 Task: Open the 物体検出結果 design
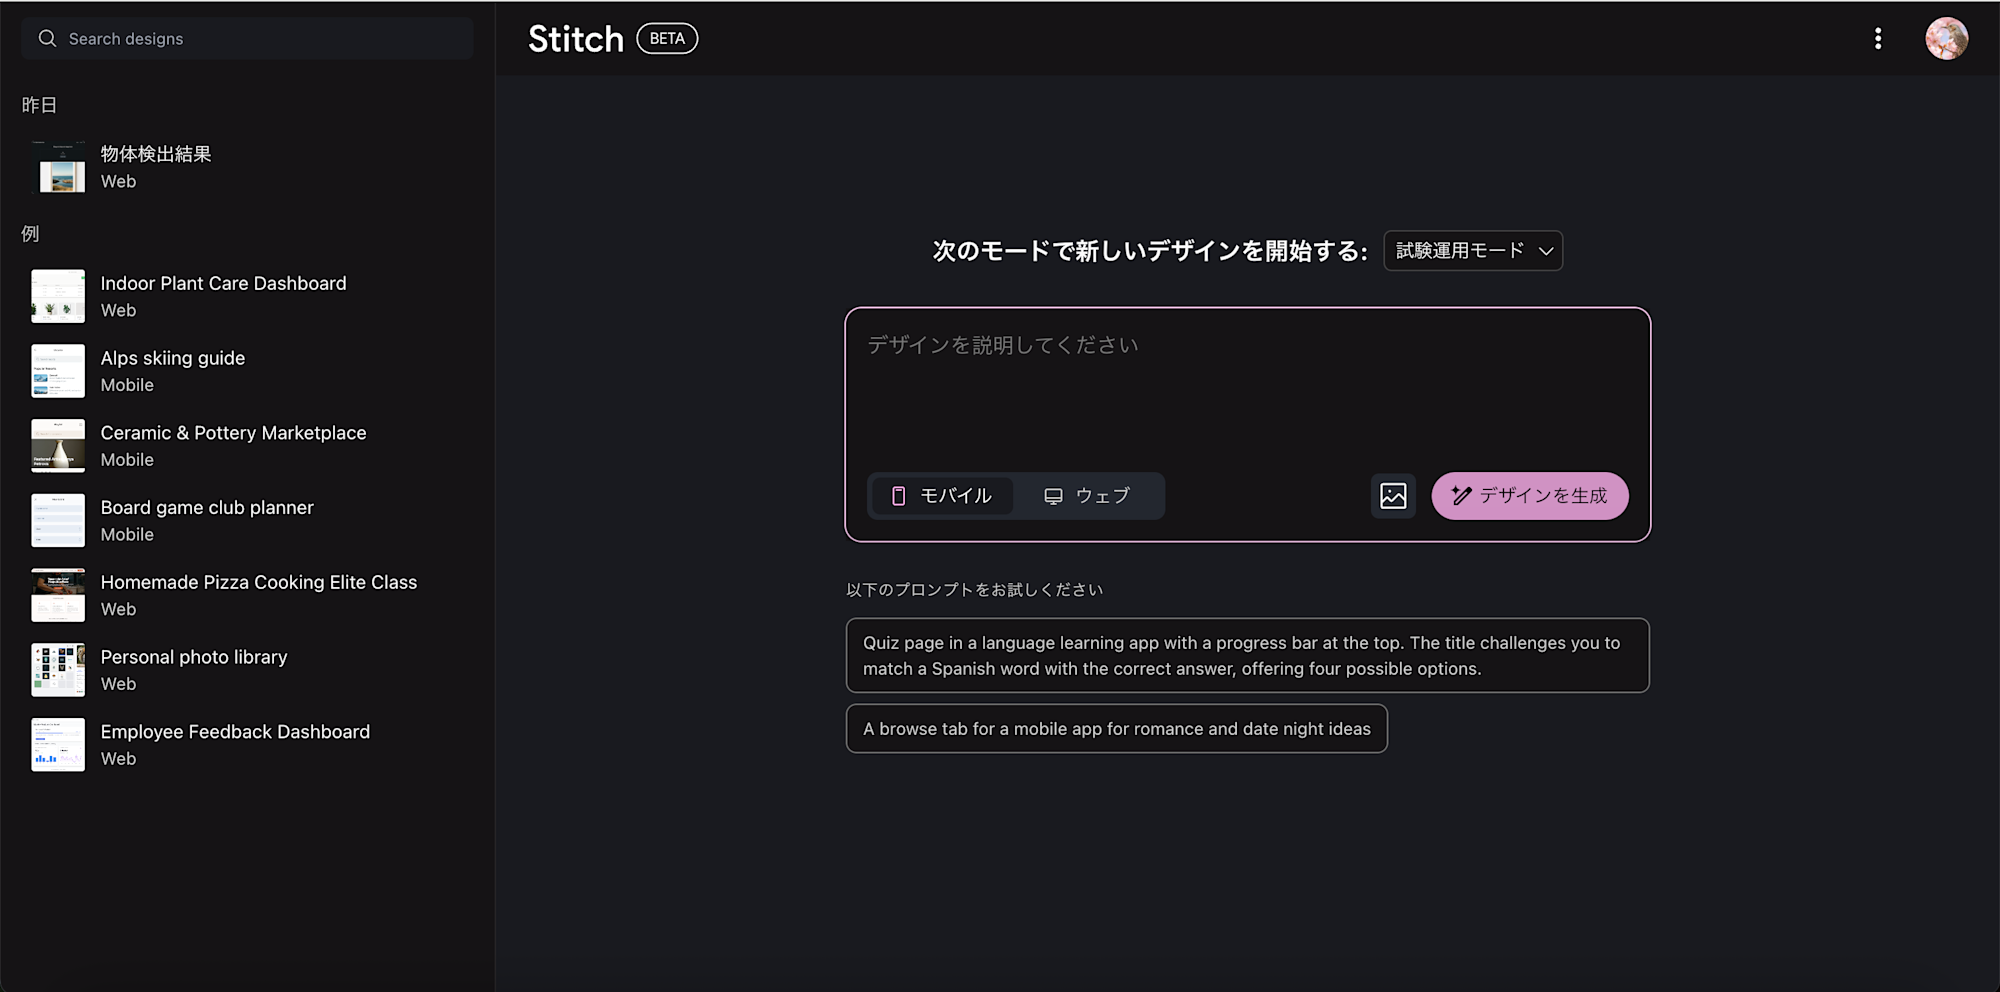(247, 167)
